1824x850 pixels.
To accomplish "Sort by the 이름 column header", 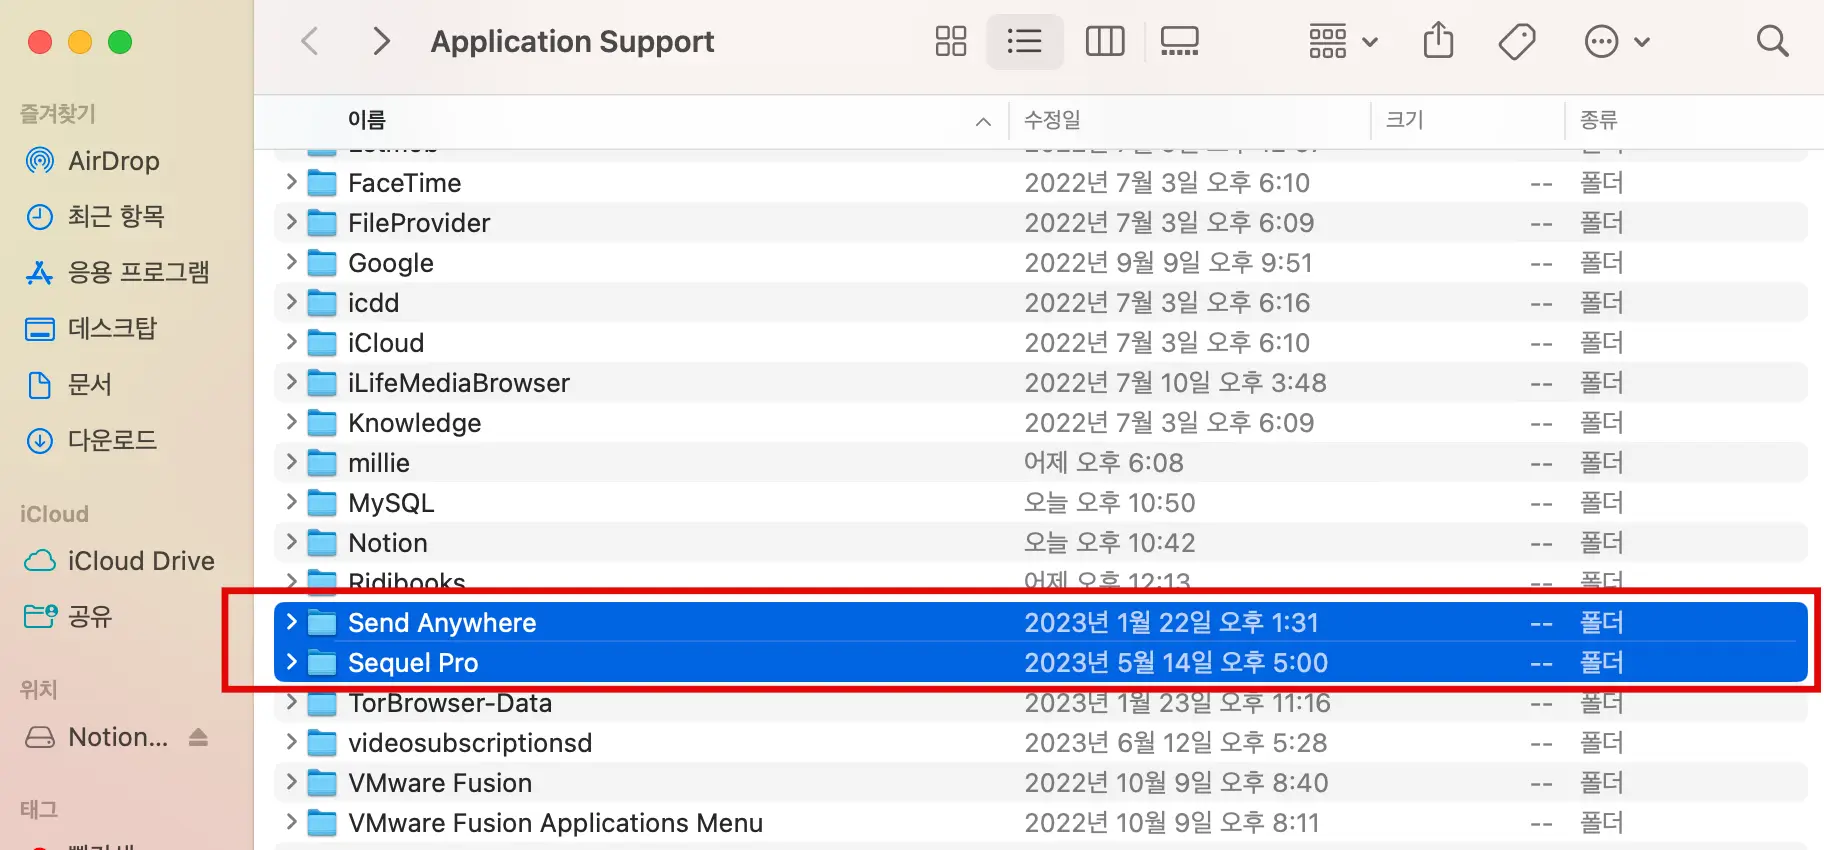I will (x=367, y=120).
